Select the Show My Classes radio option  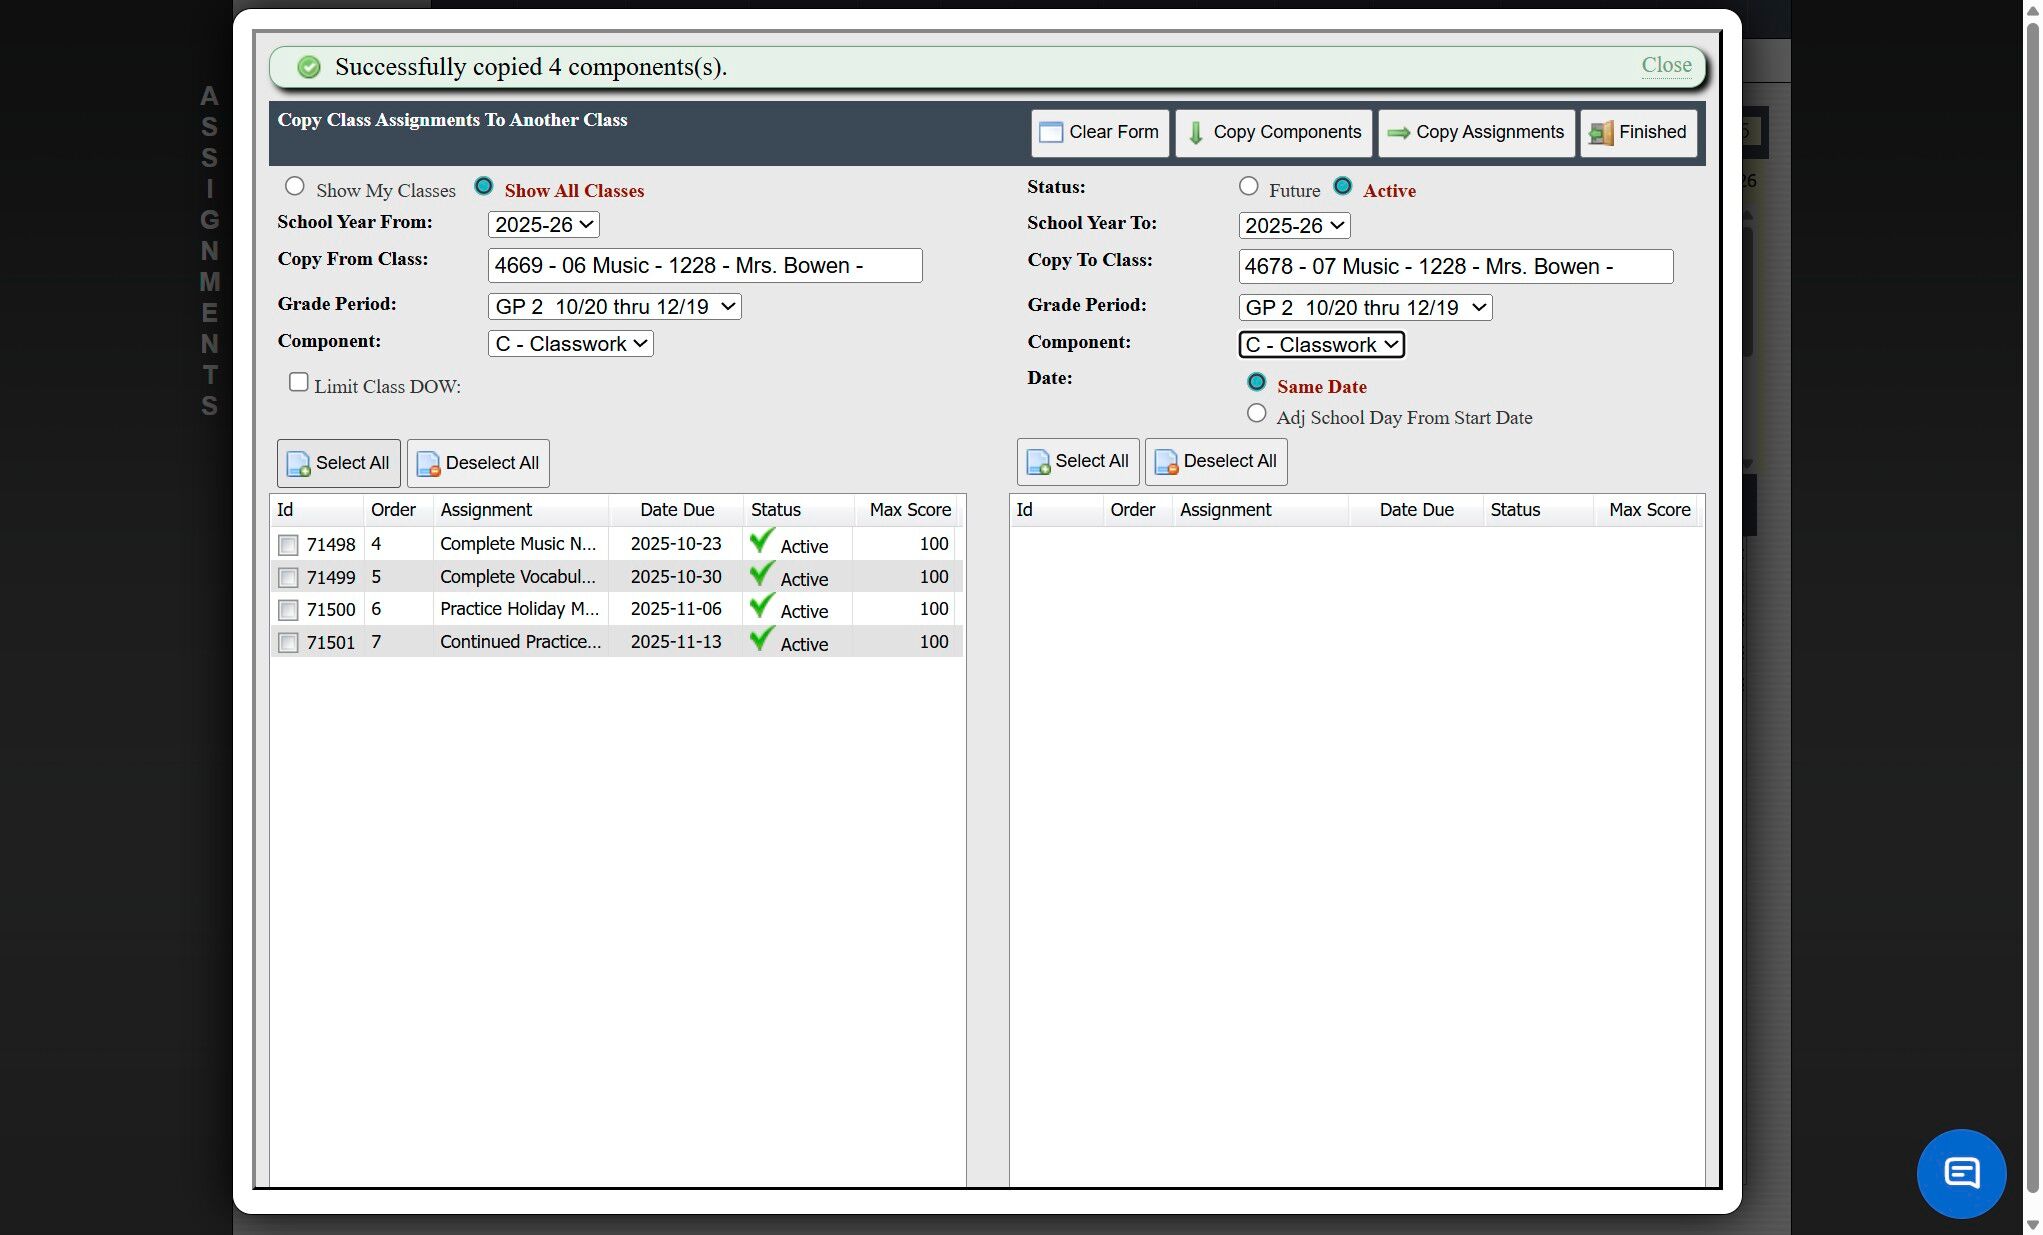tap(294, 186)
